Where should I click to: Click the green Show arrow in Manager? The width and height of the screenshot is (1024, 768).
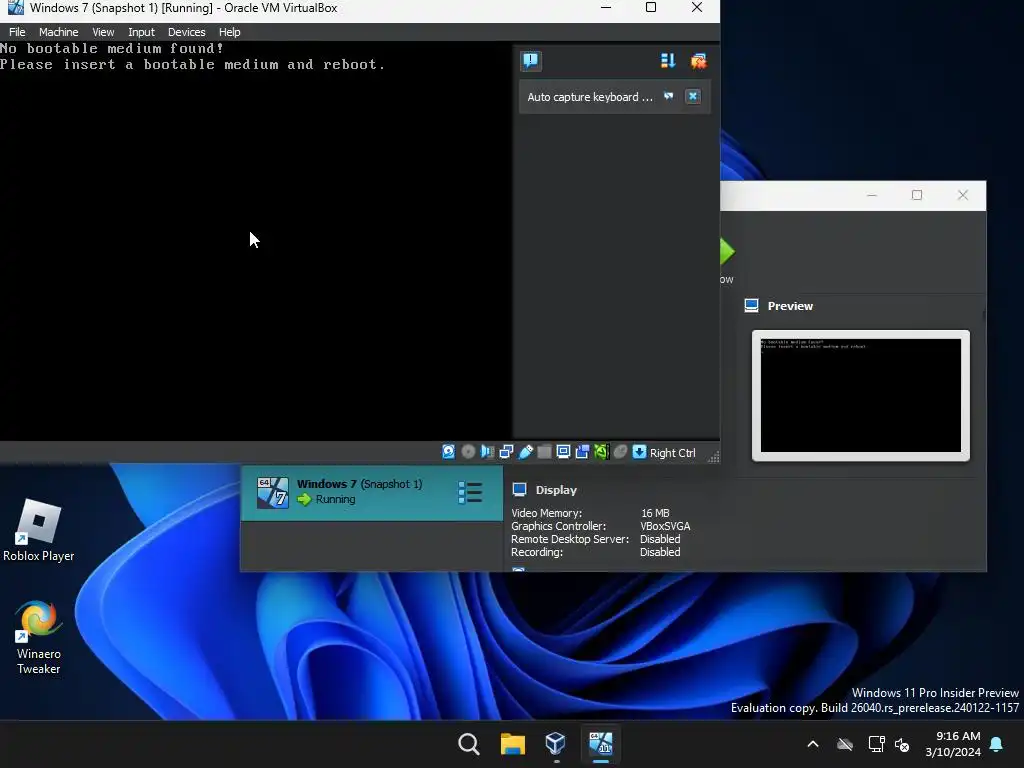728,252
